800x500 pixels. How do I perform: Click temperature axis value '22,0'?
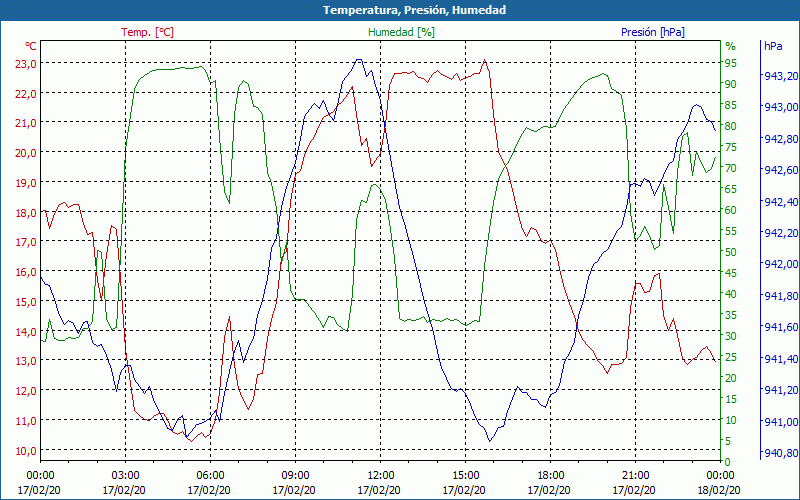click(x=26, y=93)
